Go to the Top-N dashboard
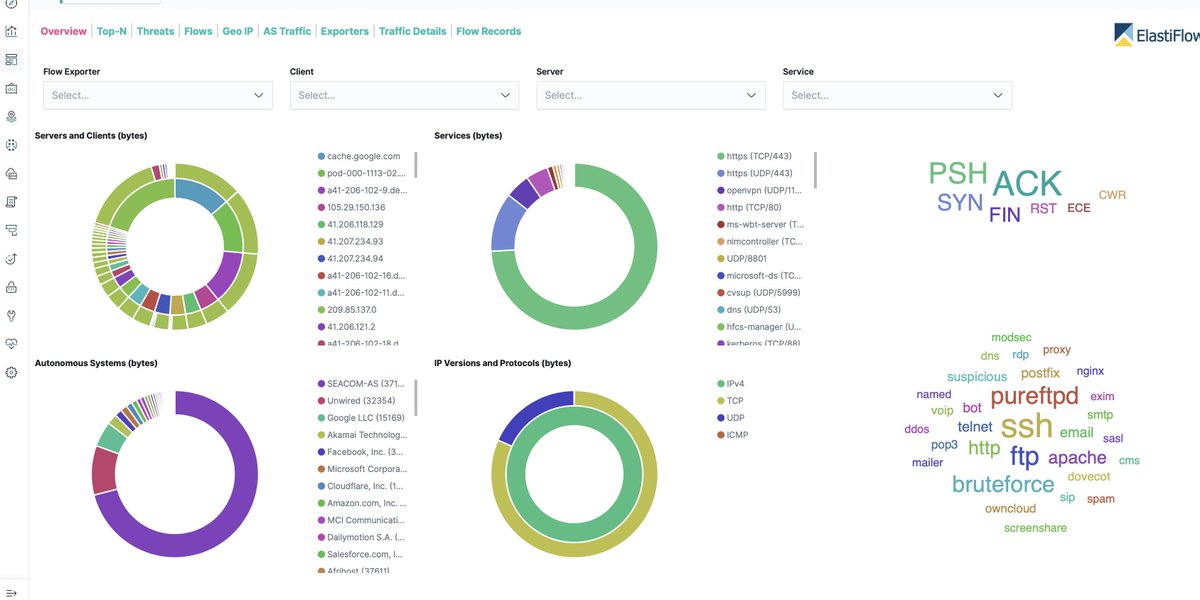Screen dimensions: 1200x600 click(111, 31)
